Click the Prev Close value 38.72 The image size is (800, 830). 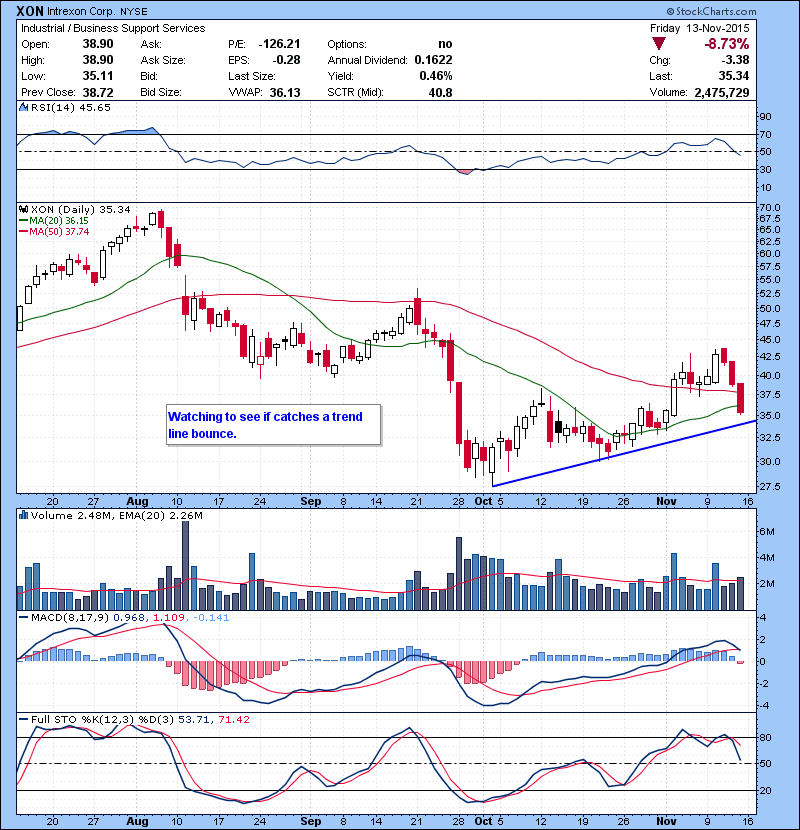coord(98,92)
